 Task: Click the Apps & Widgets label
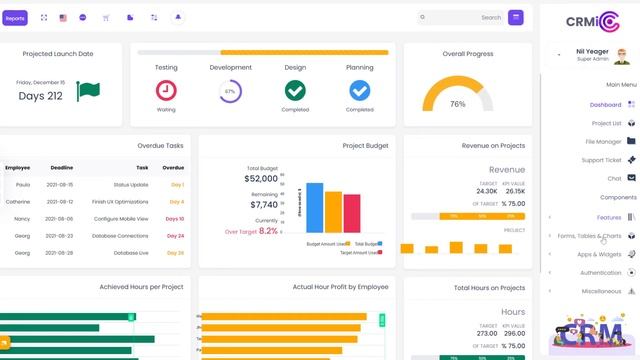pos(599,254)
